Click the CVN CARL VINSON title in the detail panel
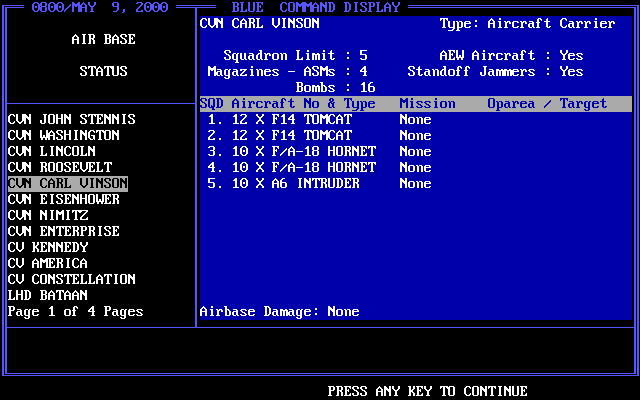 [x=260, y=23]
